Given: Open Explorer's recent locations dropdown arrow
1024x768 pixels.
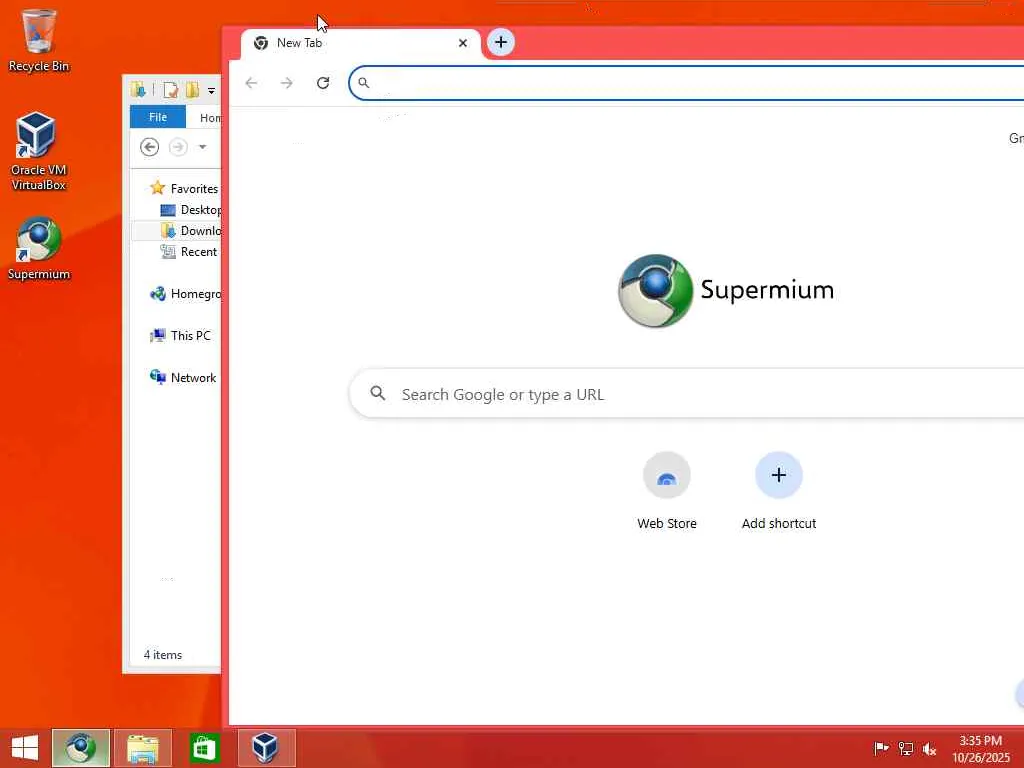Looking at the screenshot, I should tap(202, 147).
